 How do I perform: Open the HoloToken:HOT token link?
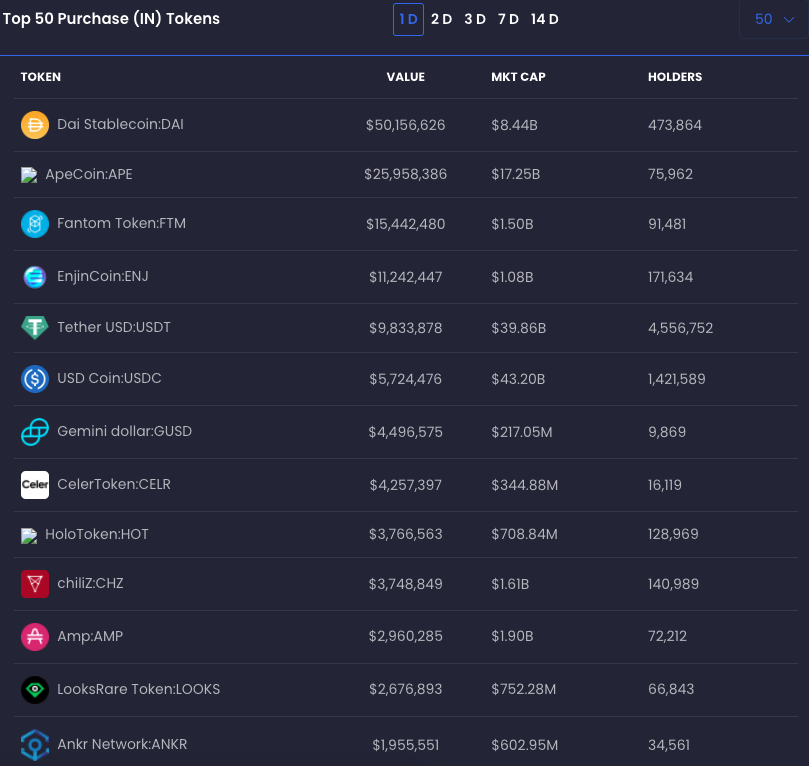coord(96,534)
